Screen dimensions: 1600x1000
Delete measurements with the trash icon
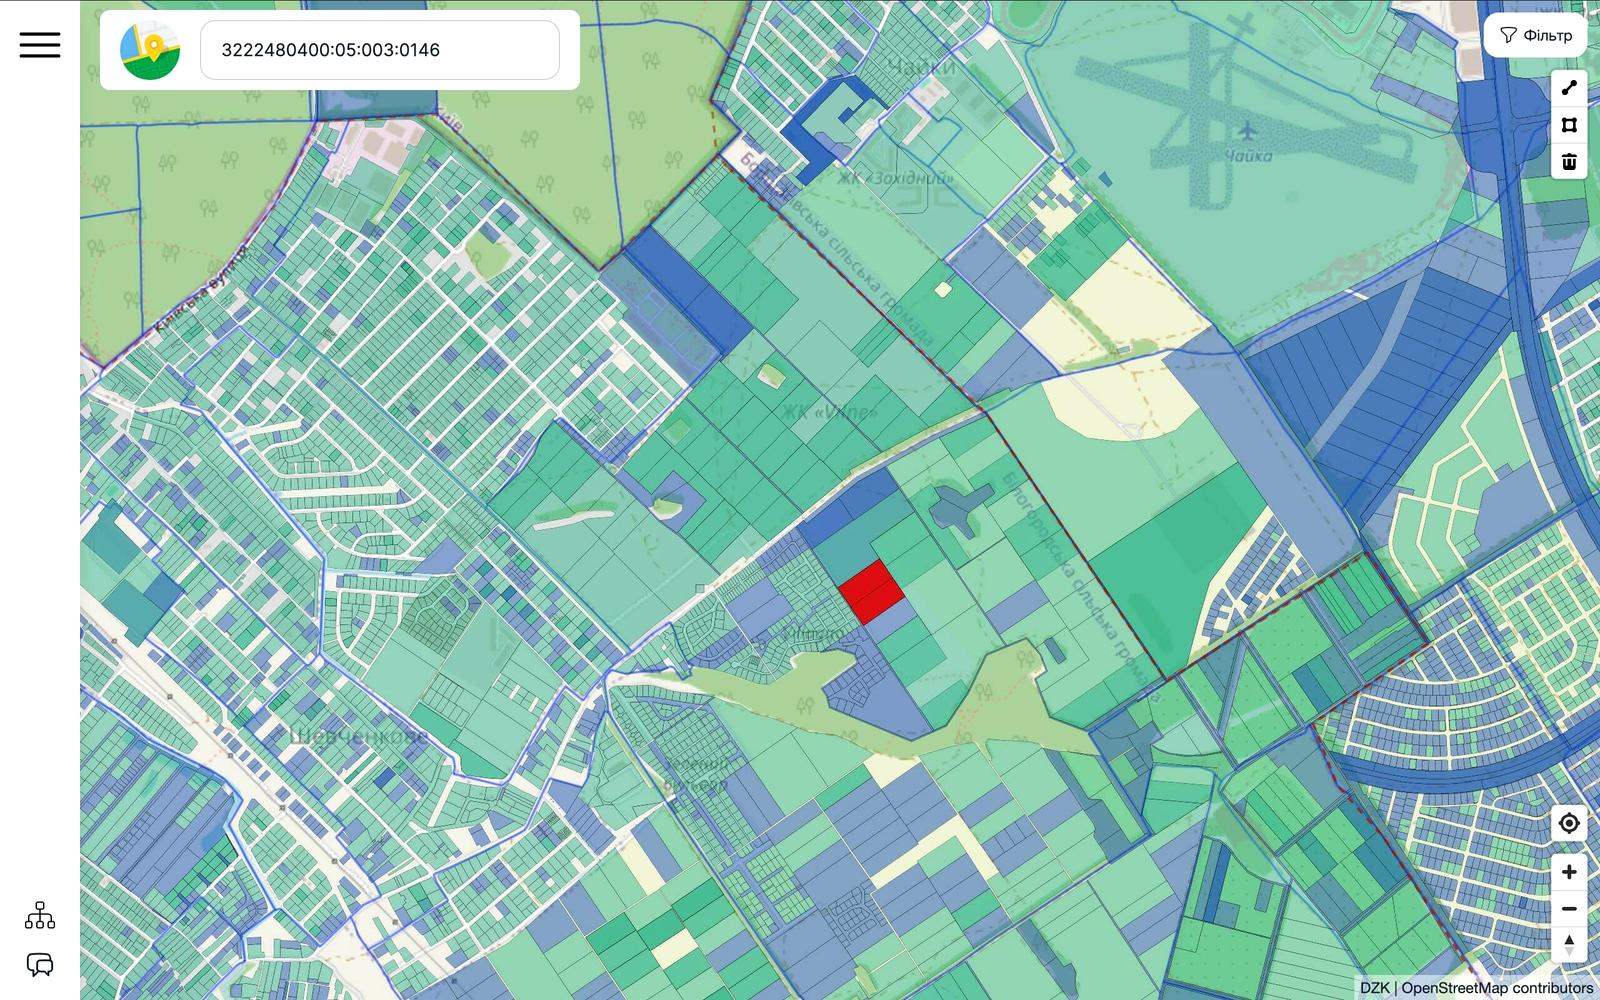[1569, 161]
